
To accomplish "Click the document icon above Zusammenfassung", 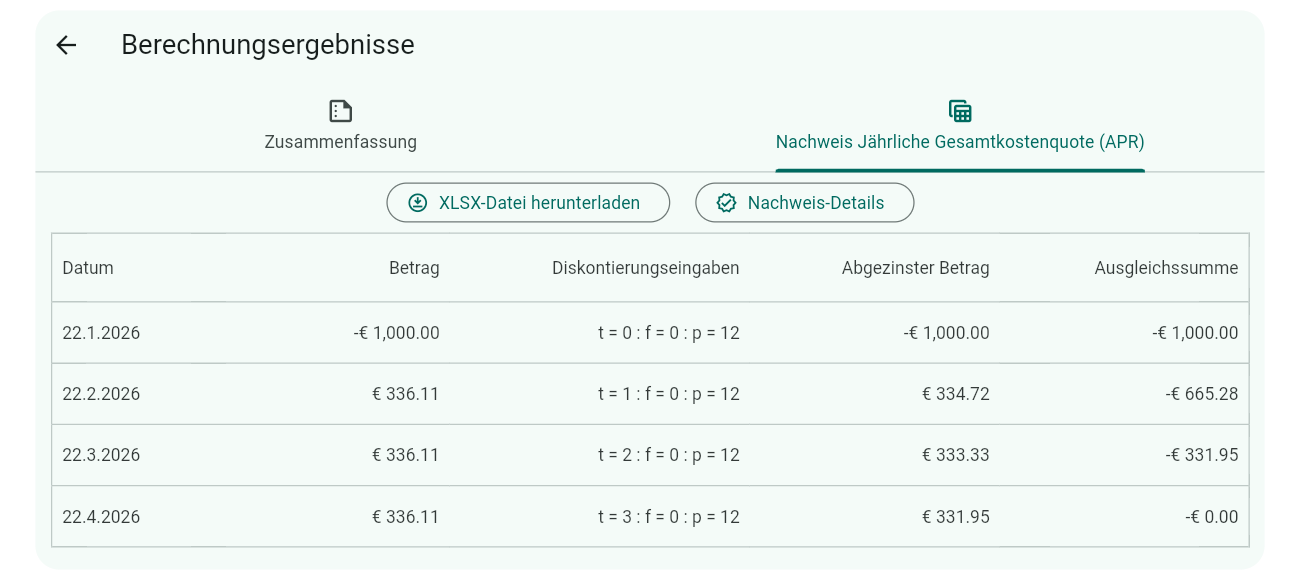I will coord(340,110).
